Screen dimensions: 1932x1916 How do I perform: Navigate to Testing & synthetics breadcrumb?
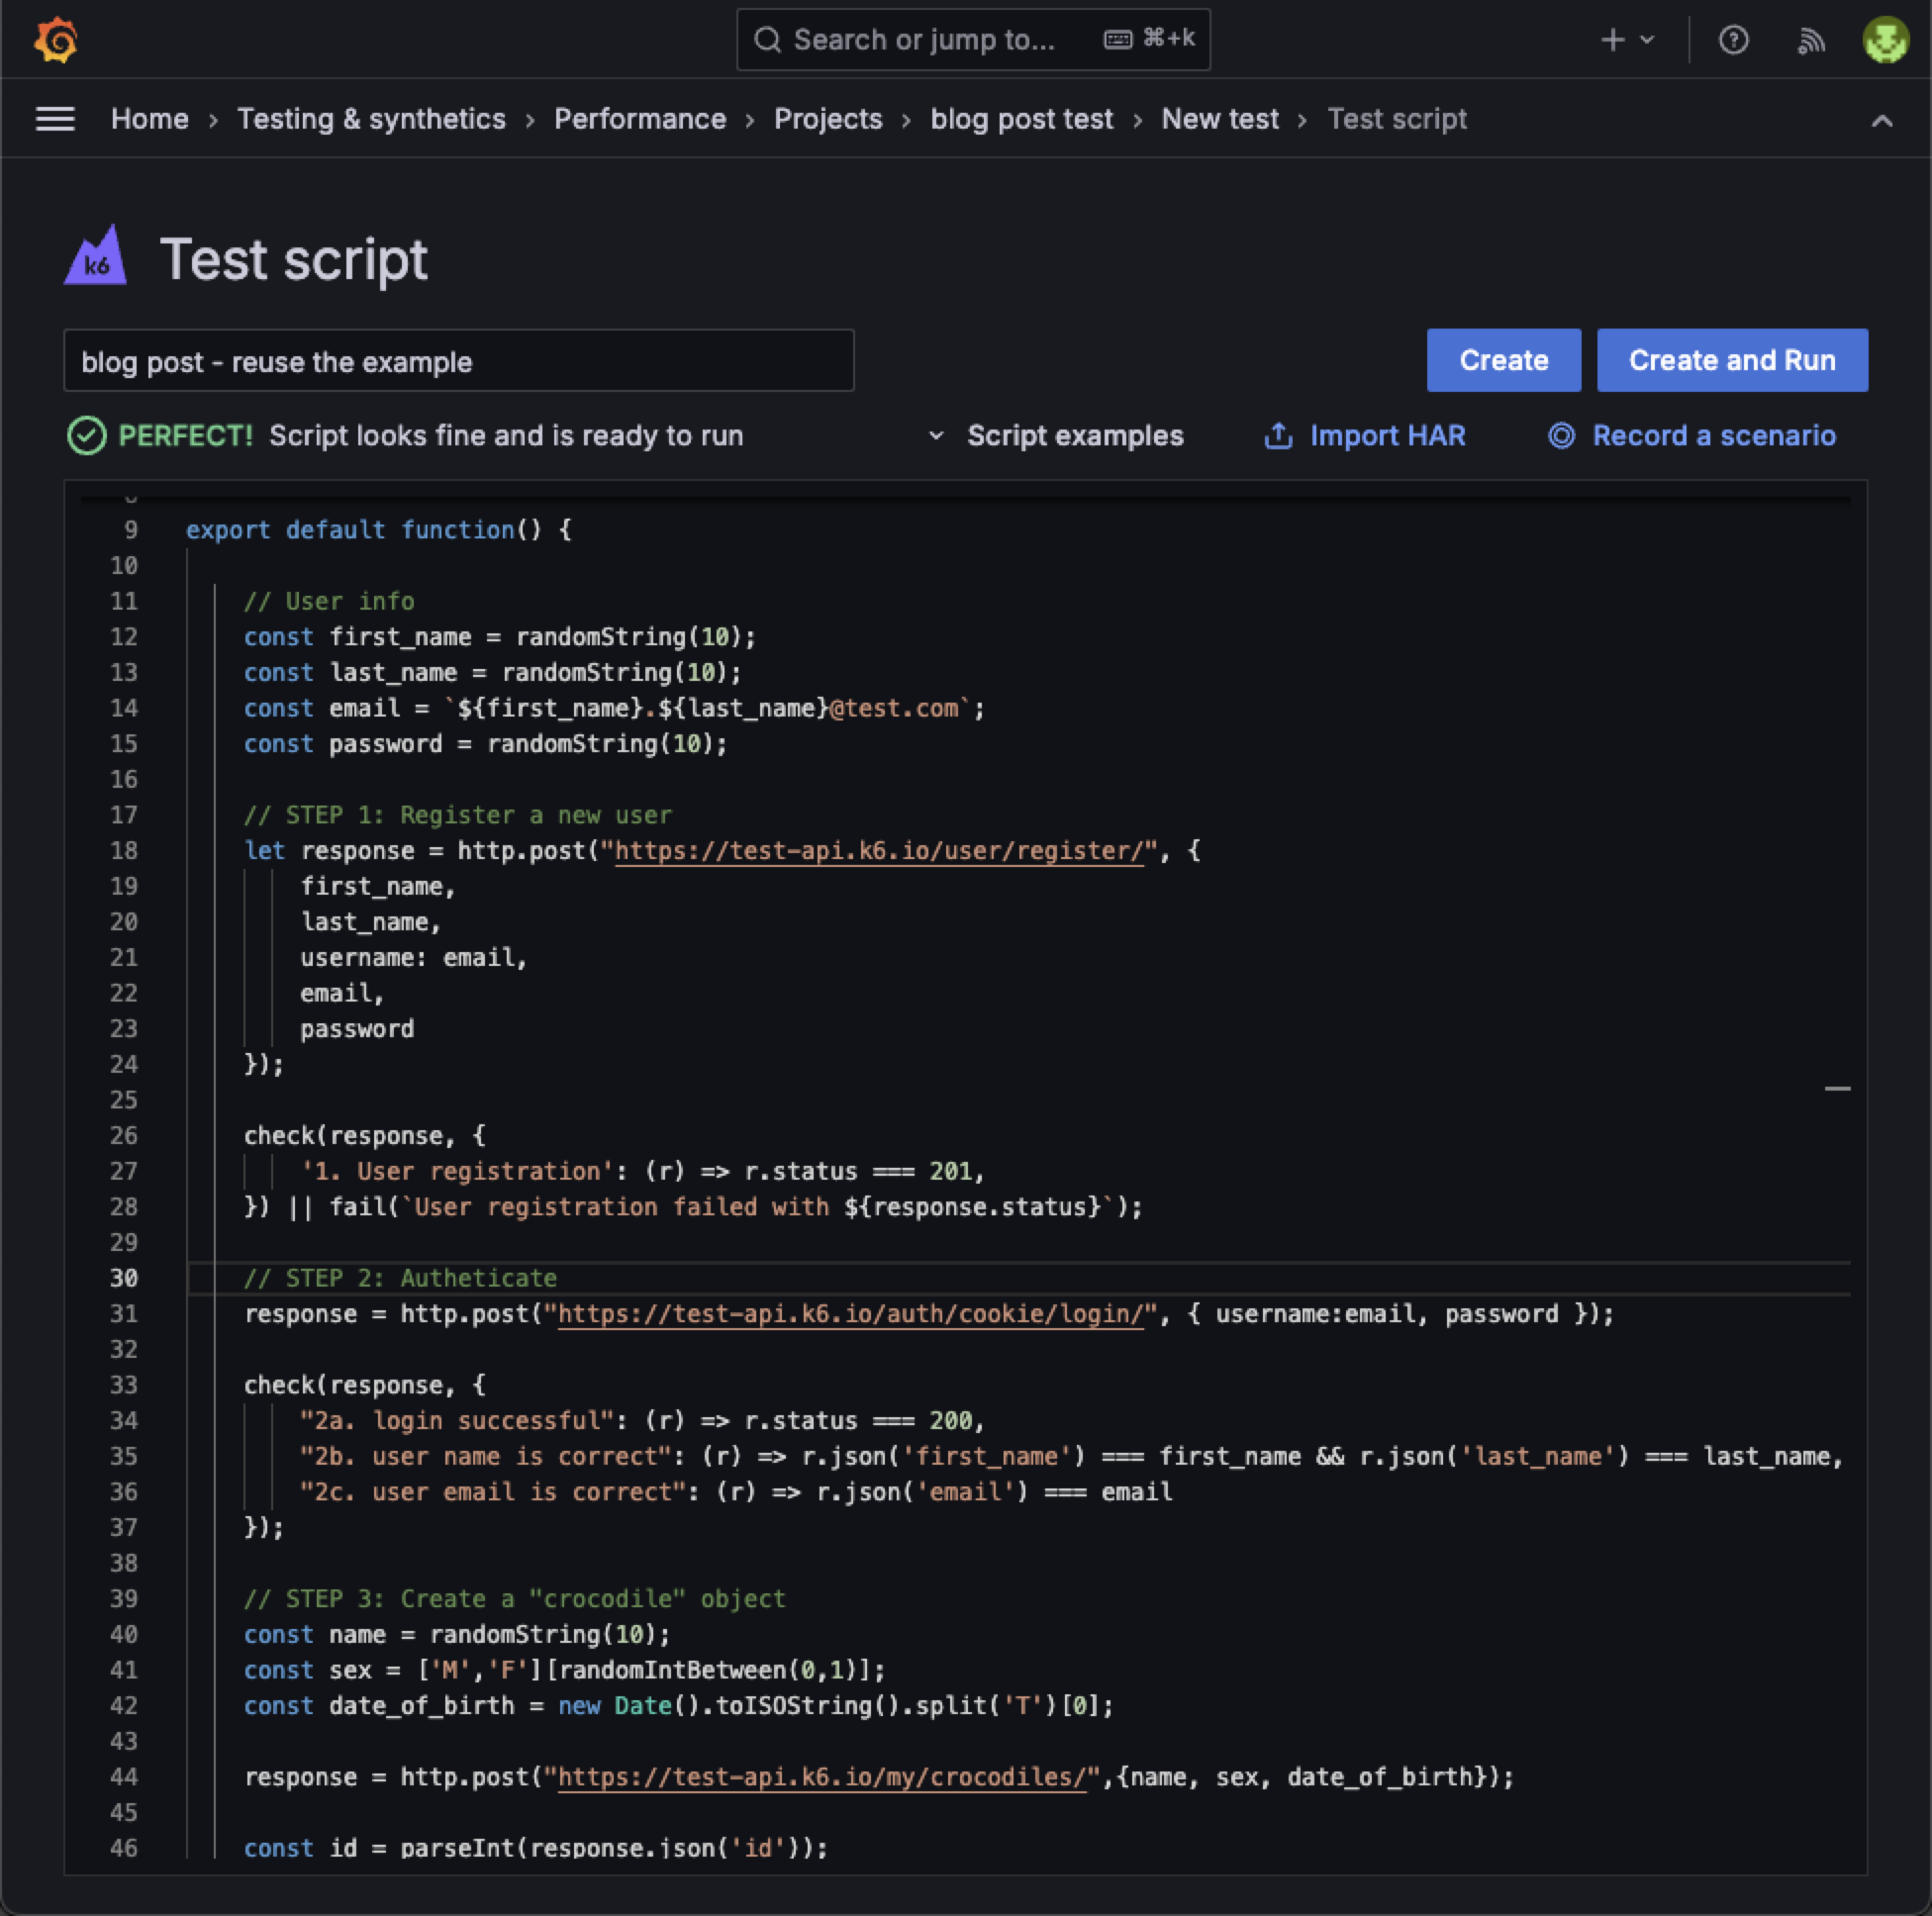coord(371,119)
